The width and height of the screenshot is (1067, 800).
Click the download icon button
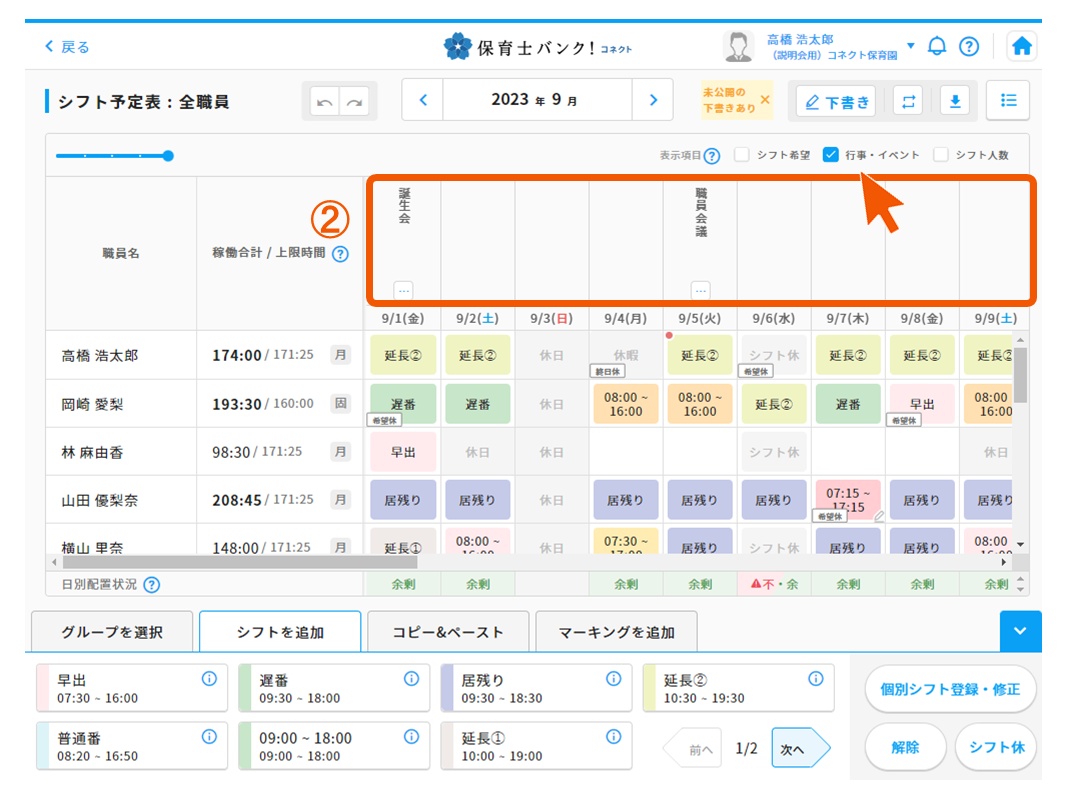pos(954,101)
